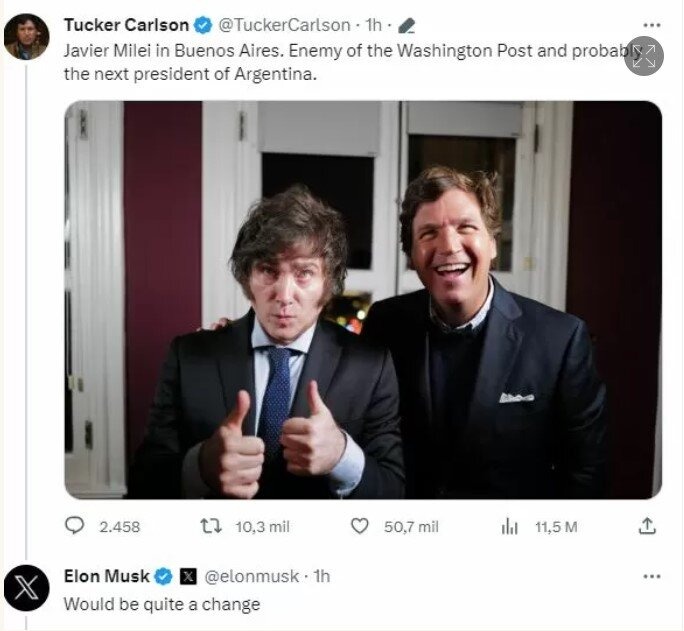Click the reply speech bubble icon
Screen dimensions: 684x631
(75, 526)
